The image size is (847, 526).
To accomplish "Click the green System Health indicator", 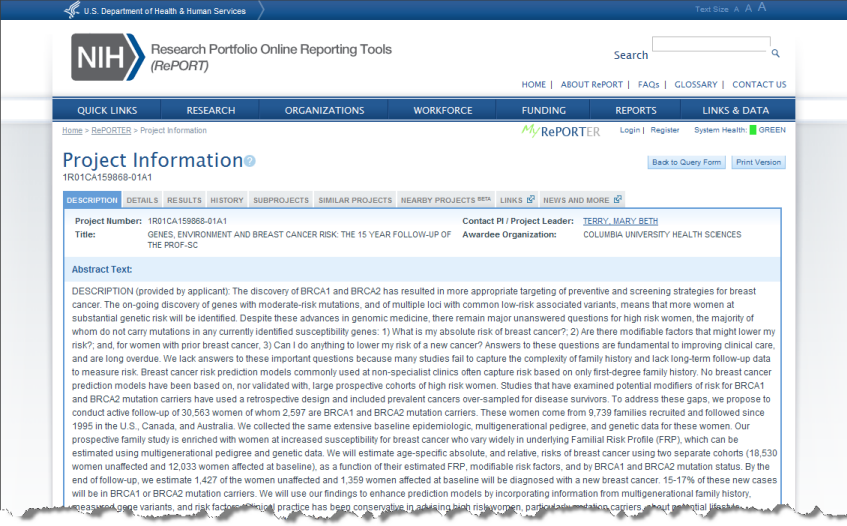I will pyautogui.click(x=752, y=130).
